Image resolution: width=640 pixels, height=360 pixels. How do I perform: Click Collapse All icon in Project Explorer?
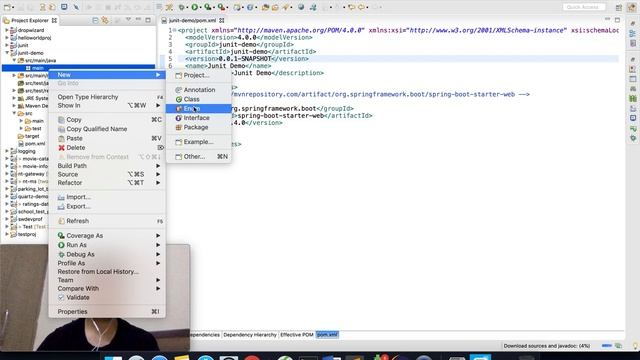point(95,20)
